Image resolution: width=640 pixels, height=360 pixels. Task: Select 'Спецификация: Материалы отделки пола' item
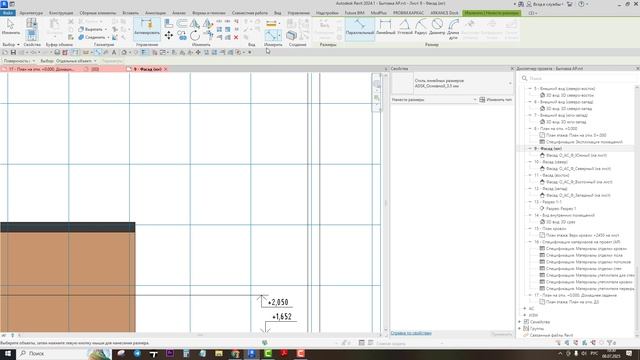[x=584, y=255]
